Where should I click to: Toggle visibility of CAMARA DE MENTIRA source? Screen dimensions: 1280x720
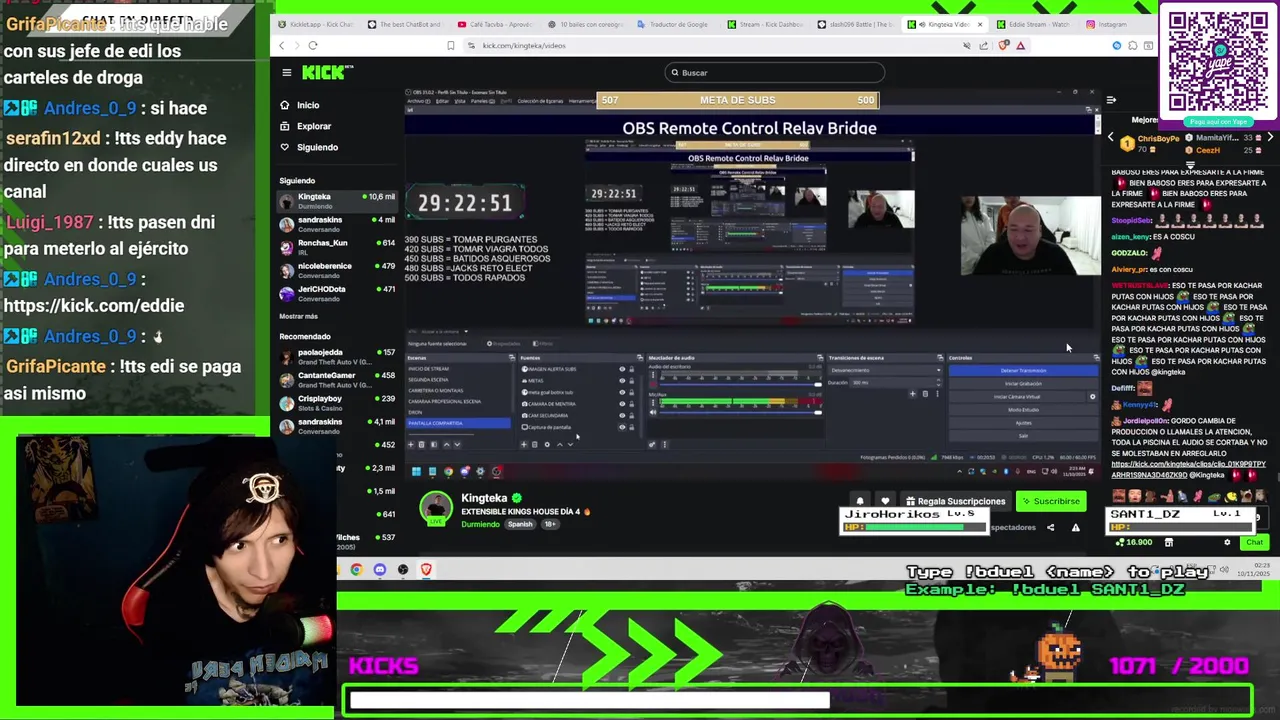click(x=622, y=404)
